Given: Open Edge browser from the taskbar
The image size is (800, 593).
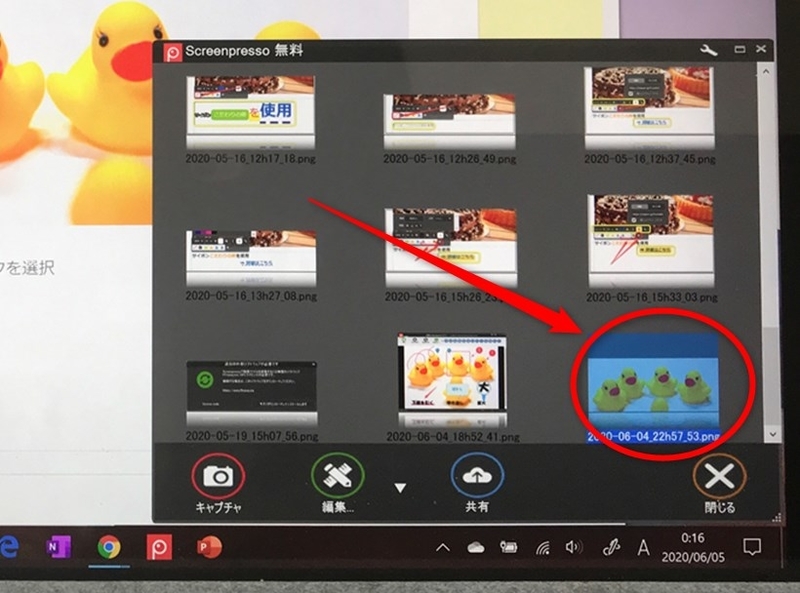Looking at the screenshot, I should tap(9, 546).
